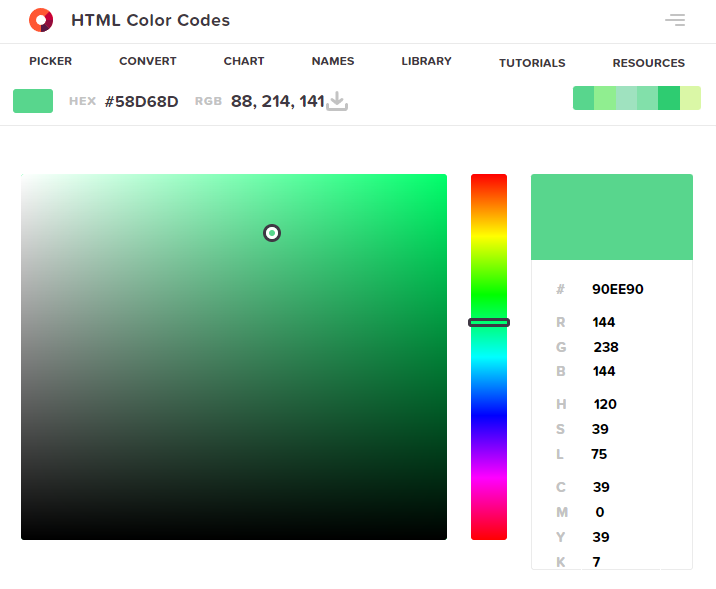The width and height of the screenshot is (716, 589).
Task: Open the RESOURCES menu item
Action: point(648,63)
